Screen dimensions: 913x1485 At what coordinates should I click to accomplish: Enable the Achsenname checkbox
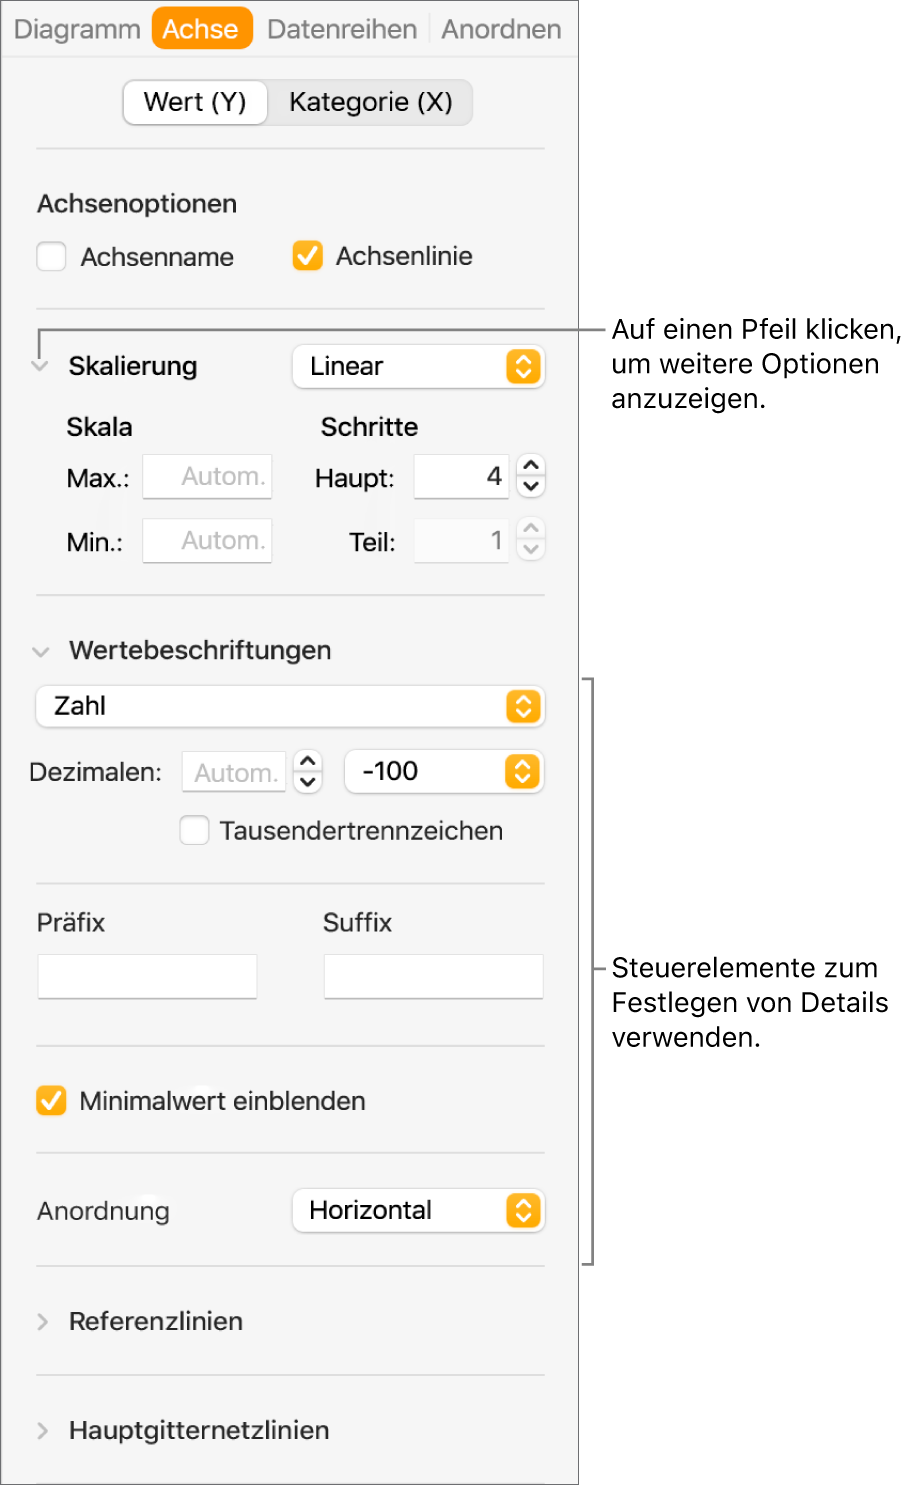(x=51, y=257)
